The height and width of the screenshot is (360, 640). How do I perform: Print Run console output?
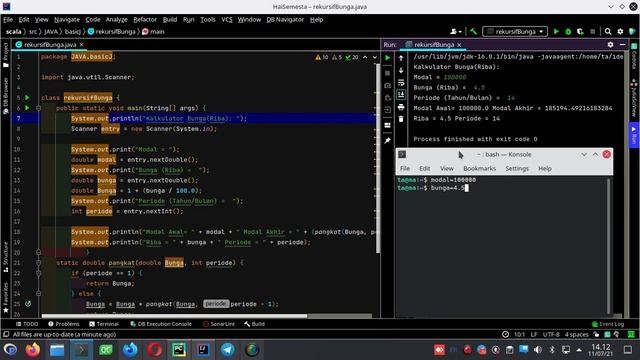pyautogui.click(x=401, y=107)
